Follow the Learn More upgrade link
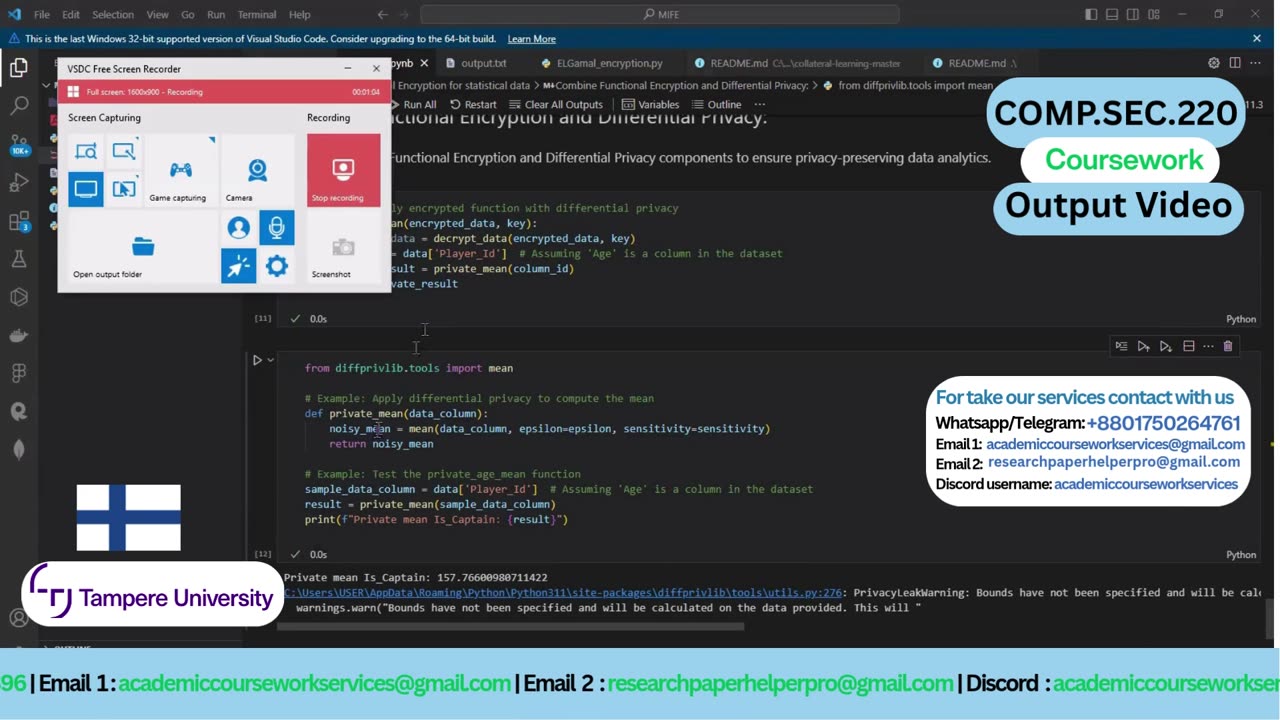The image size is (1280, 720). 531,39
